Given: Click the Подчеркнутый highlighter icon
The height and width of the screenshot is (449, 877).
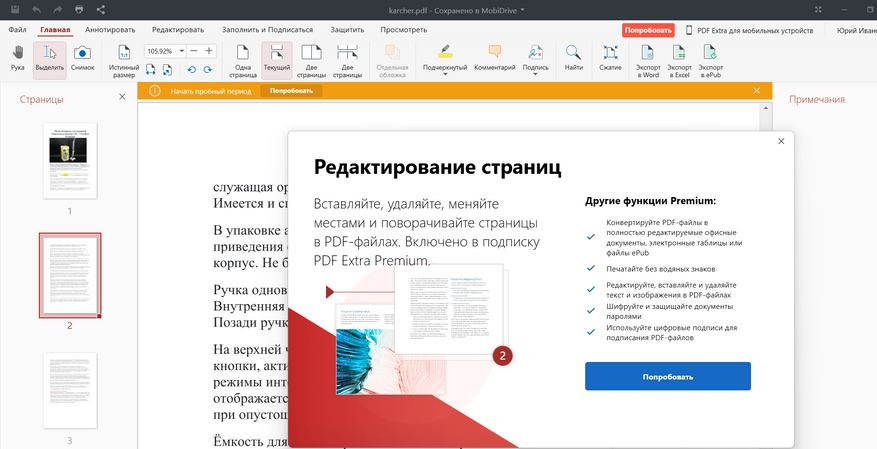Looking at the screenshot, I should click(x=445, y=52).
